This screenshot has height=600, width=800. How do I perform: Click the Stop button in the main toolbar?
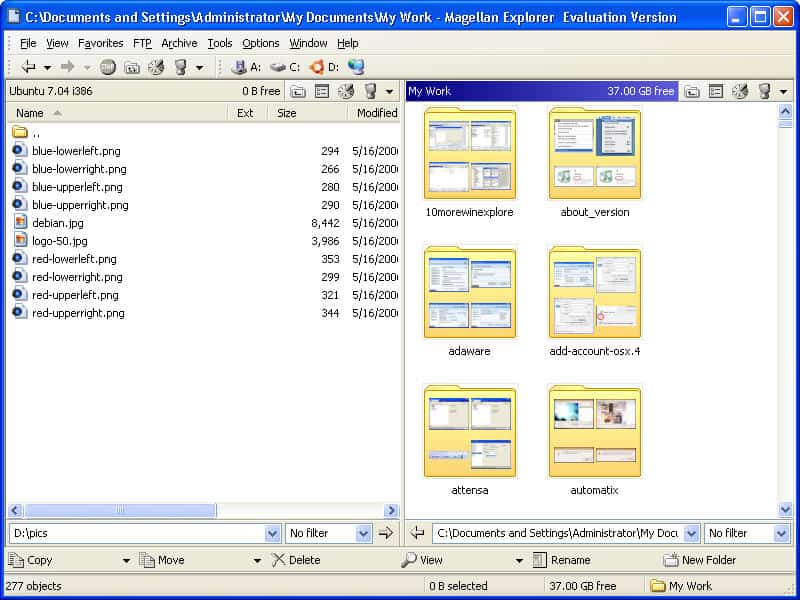[x=107, y=67]
